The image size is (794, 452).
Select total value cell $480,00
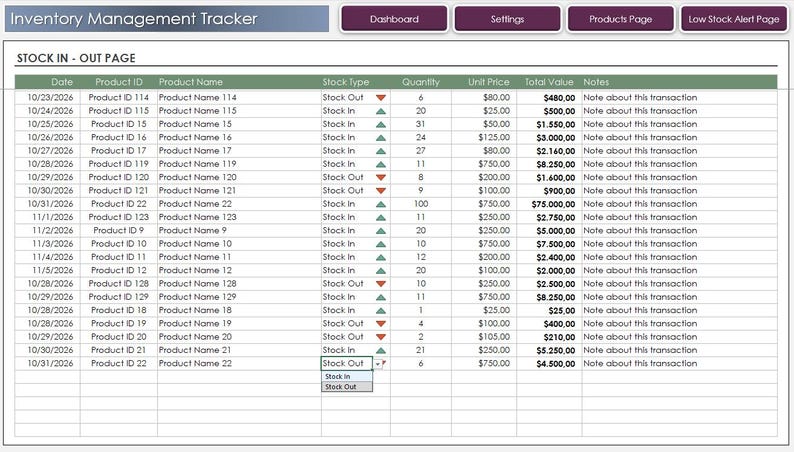pyautogui.click(x=549, y=98)
